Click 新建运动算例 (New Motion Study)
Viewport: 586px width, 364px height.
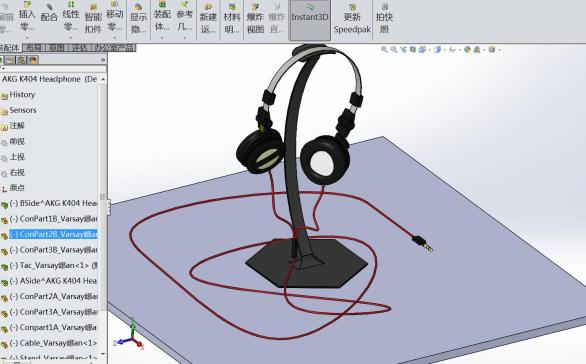coord(208,19)
